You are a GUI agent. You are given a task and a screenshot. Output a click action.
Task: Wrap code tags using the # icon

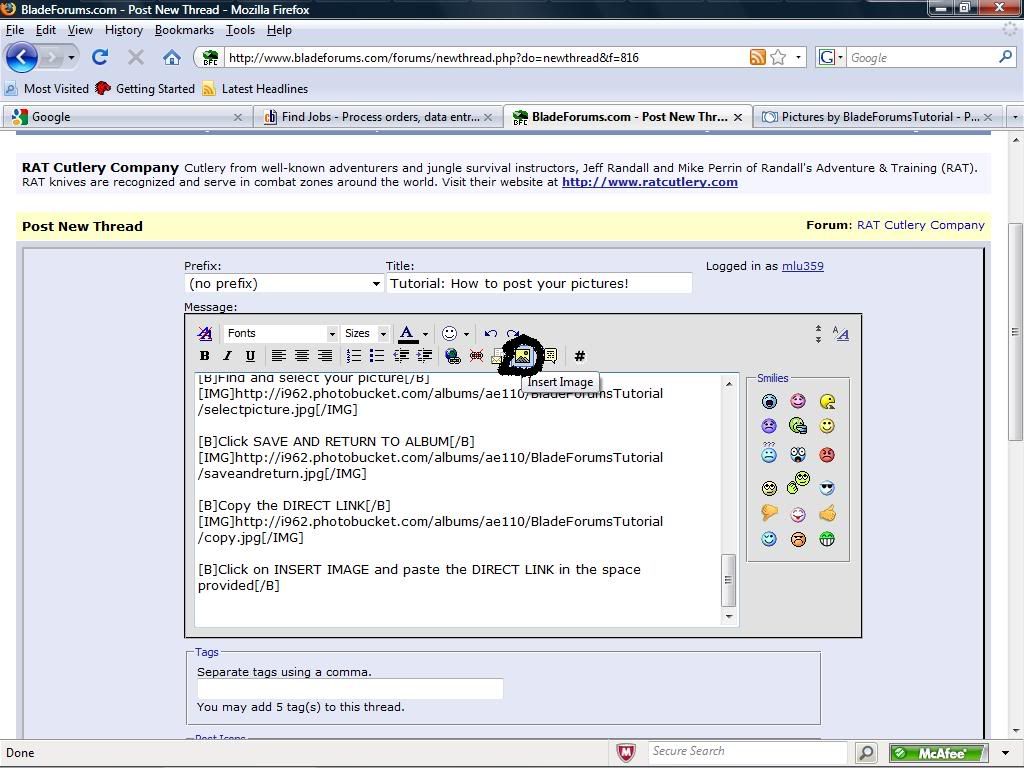click(579, 356)
